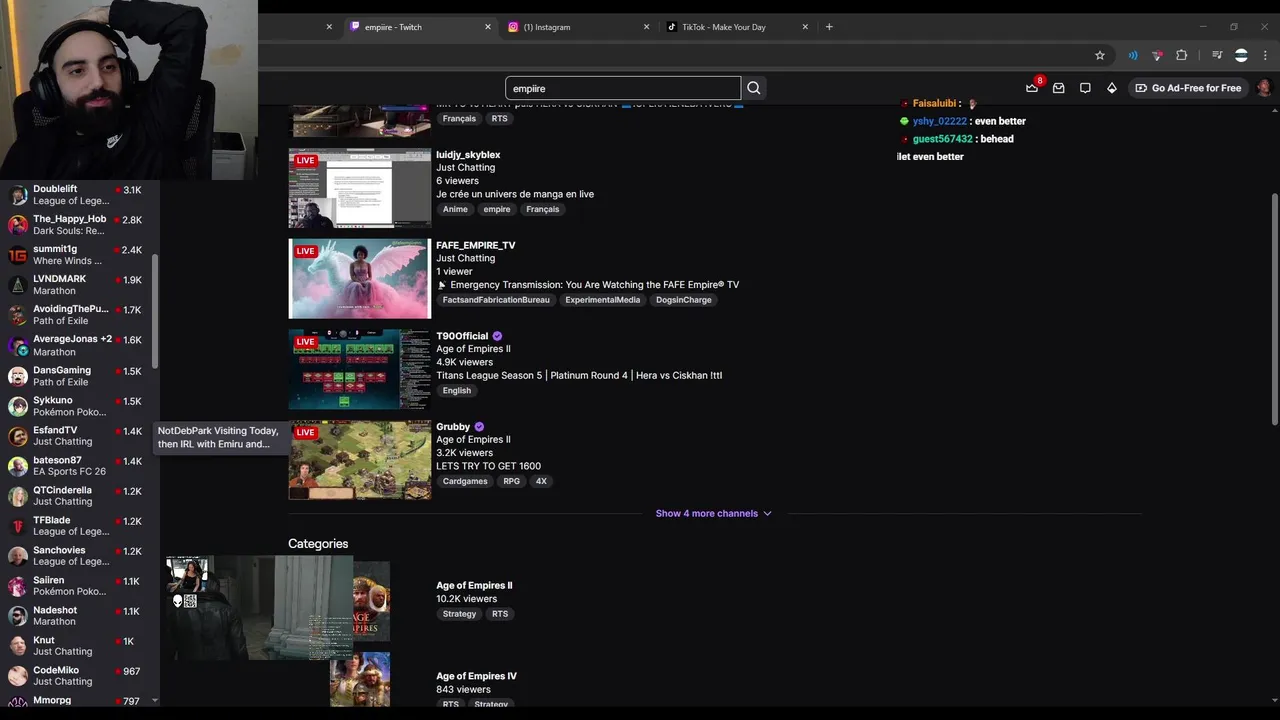Open Chrome media controls icon

click(x=1217, y=55)
